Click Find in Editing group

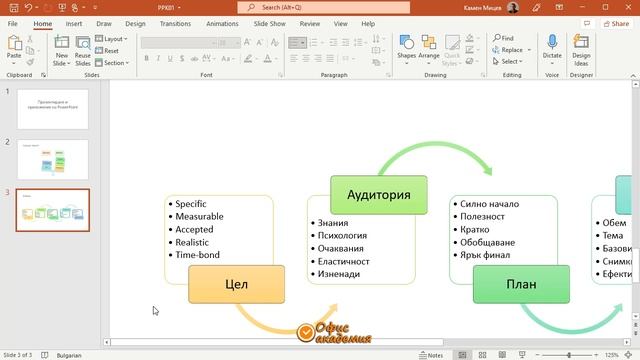tap(503, 38)
